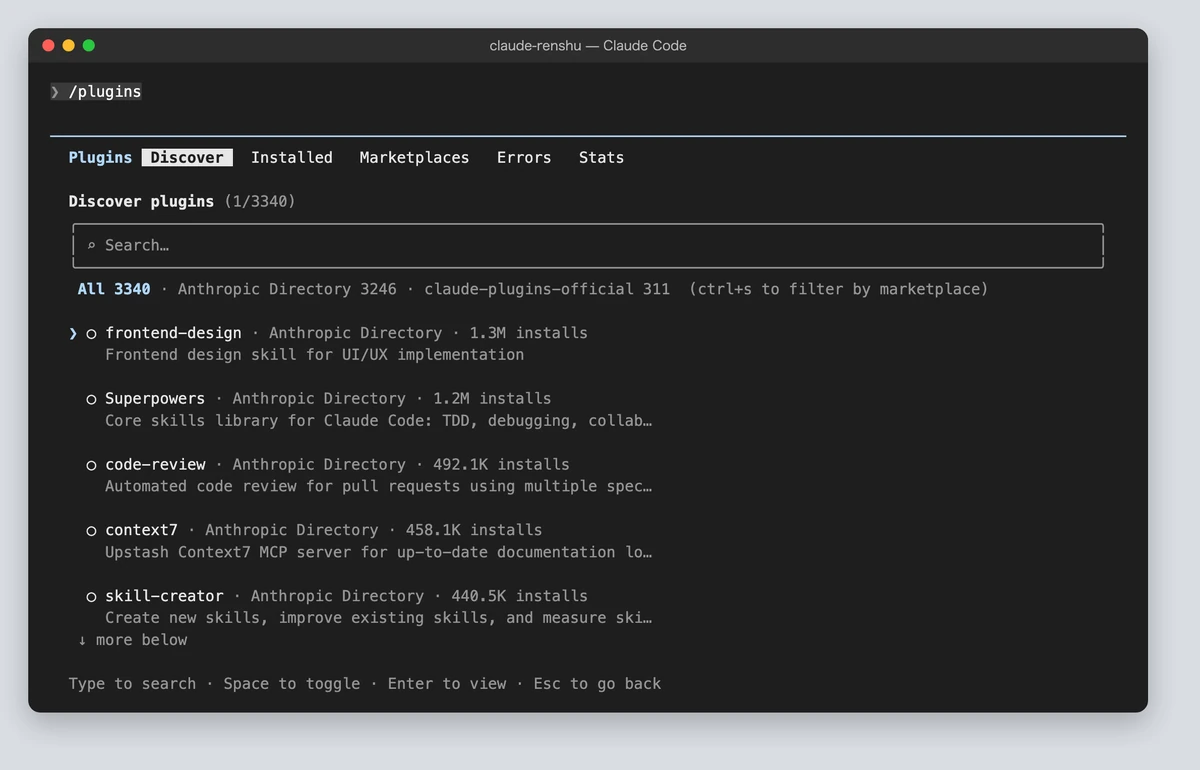
Task: Open the Installed tab
Action: point(292,157)
